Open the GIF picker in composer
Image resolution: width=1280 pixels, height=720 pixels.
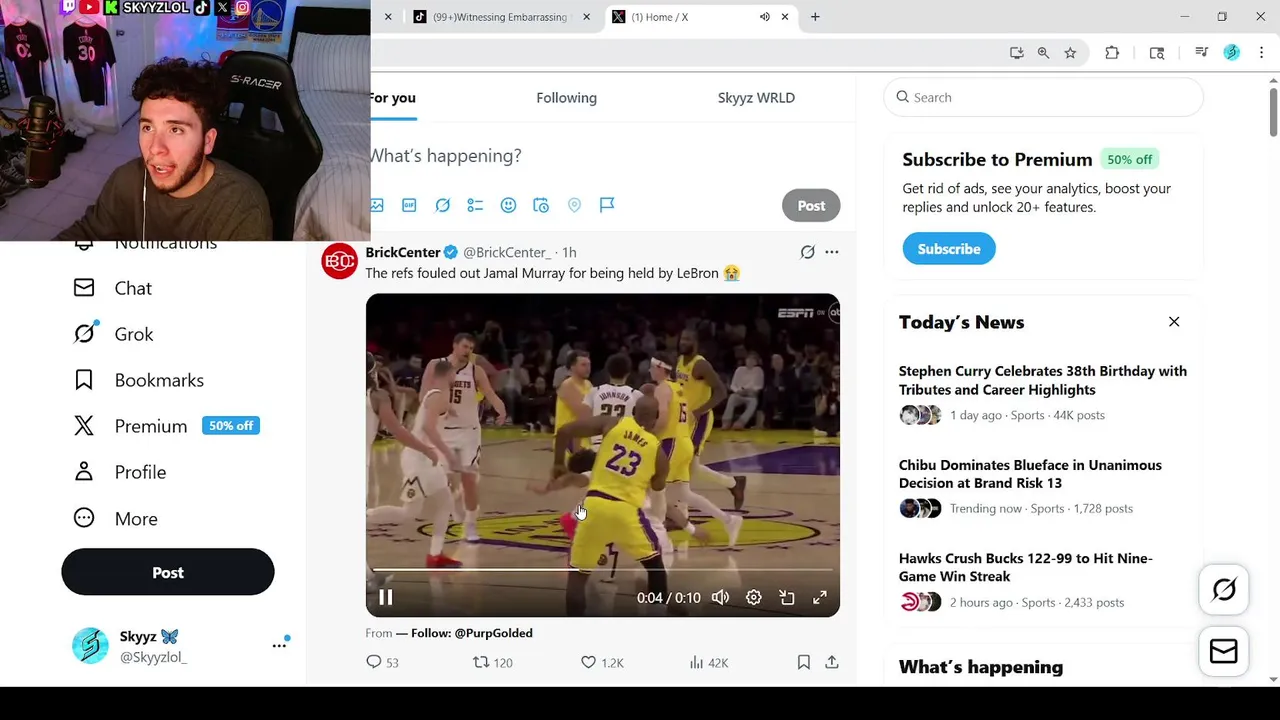(409, 205)
